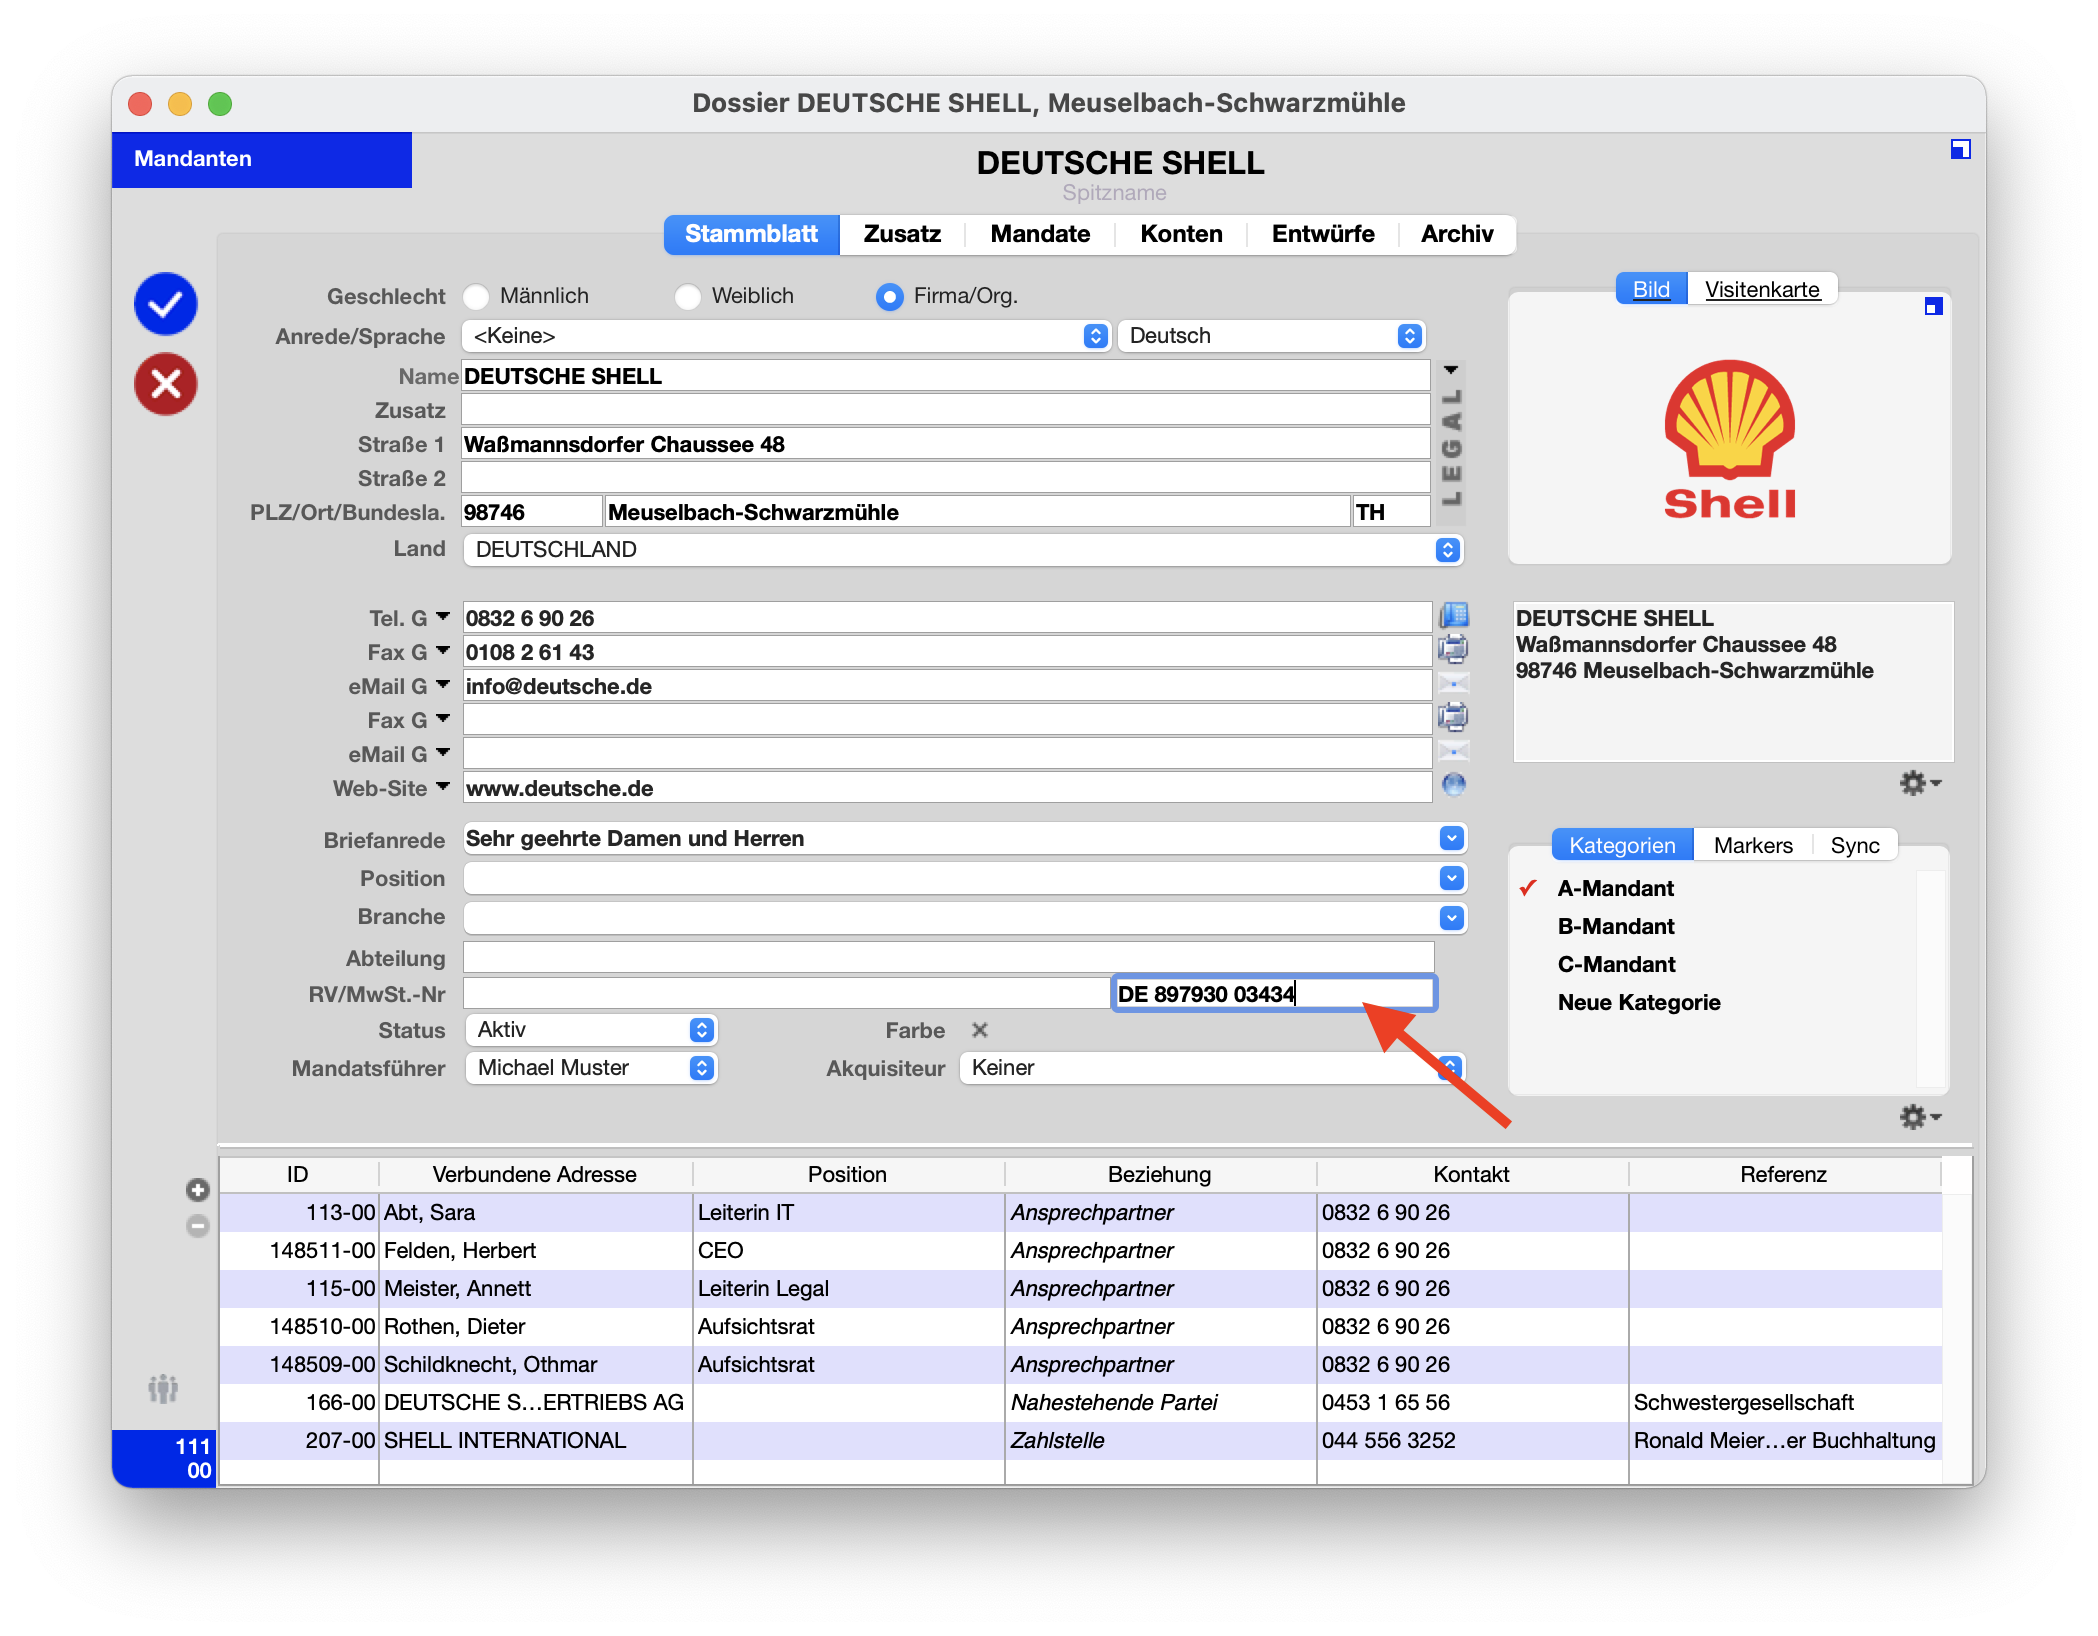Cancel edits with the red X button
The width and height of the screenshot is (2098, 1636).
166,384
